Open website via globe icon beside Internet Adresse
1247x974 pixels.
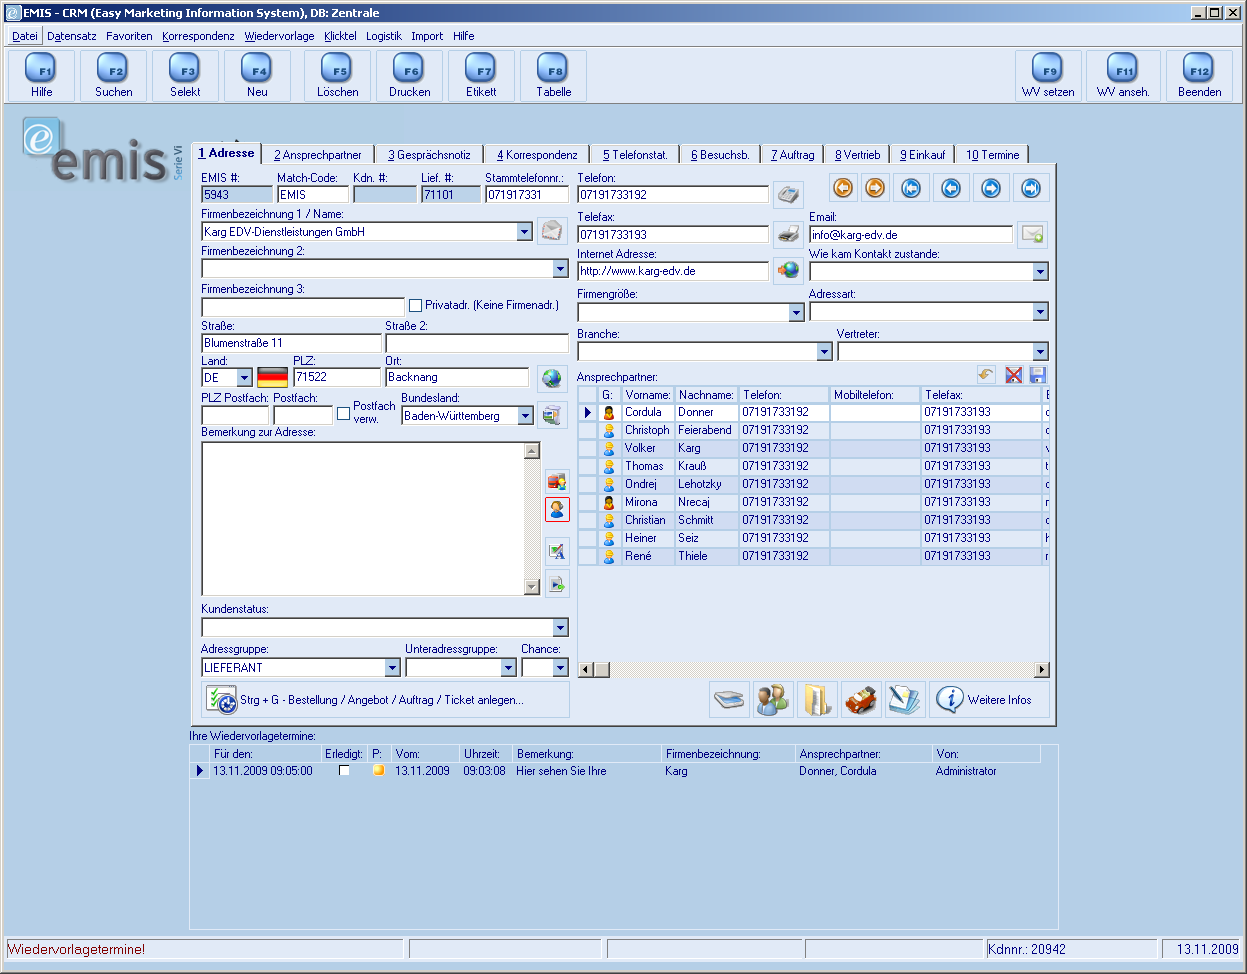click(788, 271)
